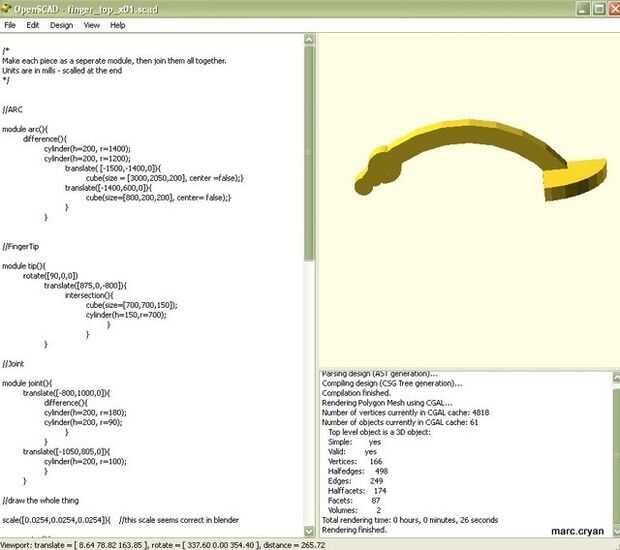
Task: Click 'Compilation finished.' in the console
Action: (356, 393)
